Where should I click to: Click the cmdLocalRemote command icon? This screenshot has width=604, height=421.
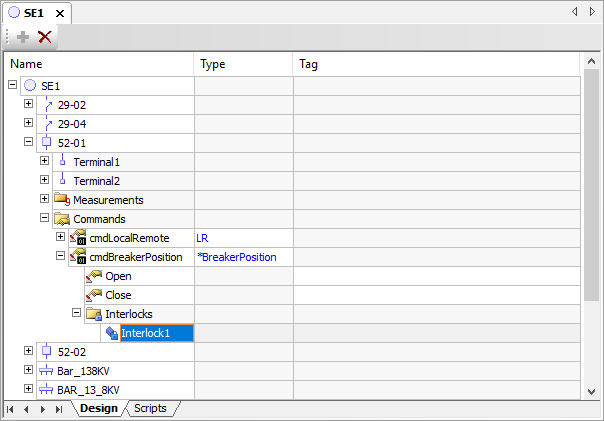(x=77, y=238)
